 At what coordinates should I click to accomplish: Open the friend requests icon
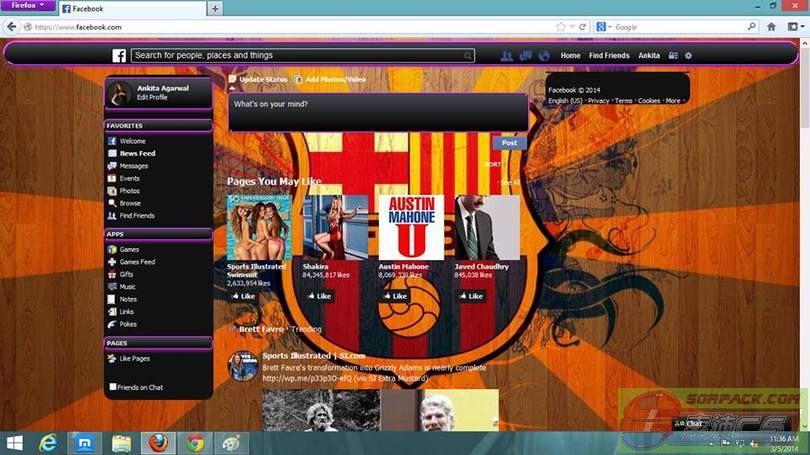point(507,56)
